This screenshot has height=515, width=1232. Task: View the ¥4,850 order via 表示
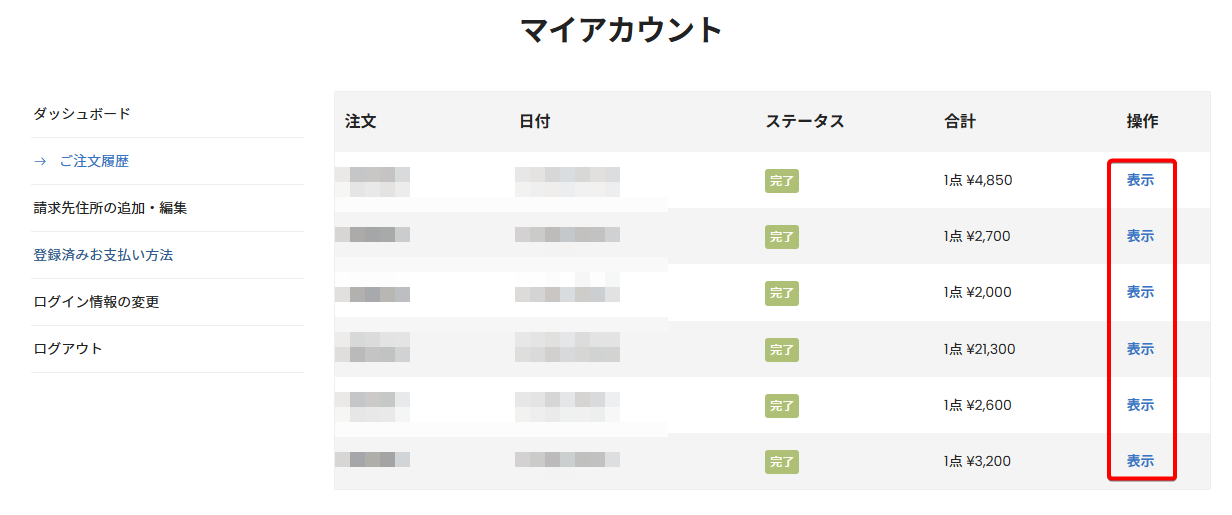(1140, 180)
